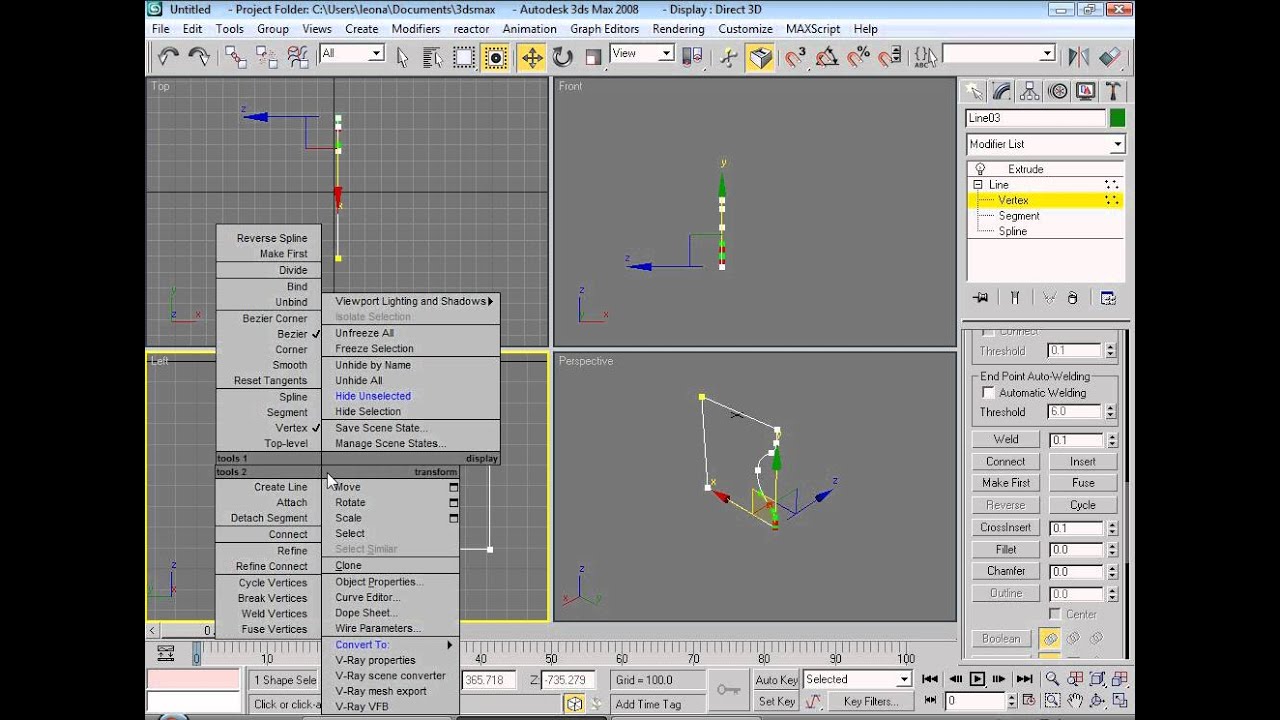Click the Bind to Space Warp icon
Image resolution: width=1280 pixels, height=720 pixels.
pyautogui.click(x=298, y=57)
